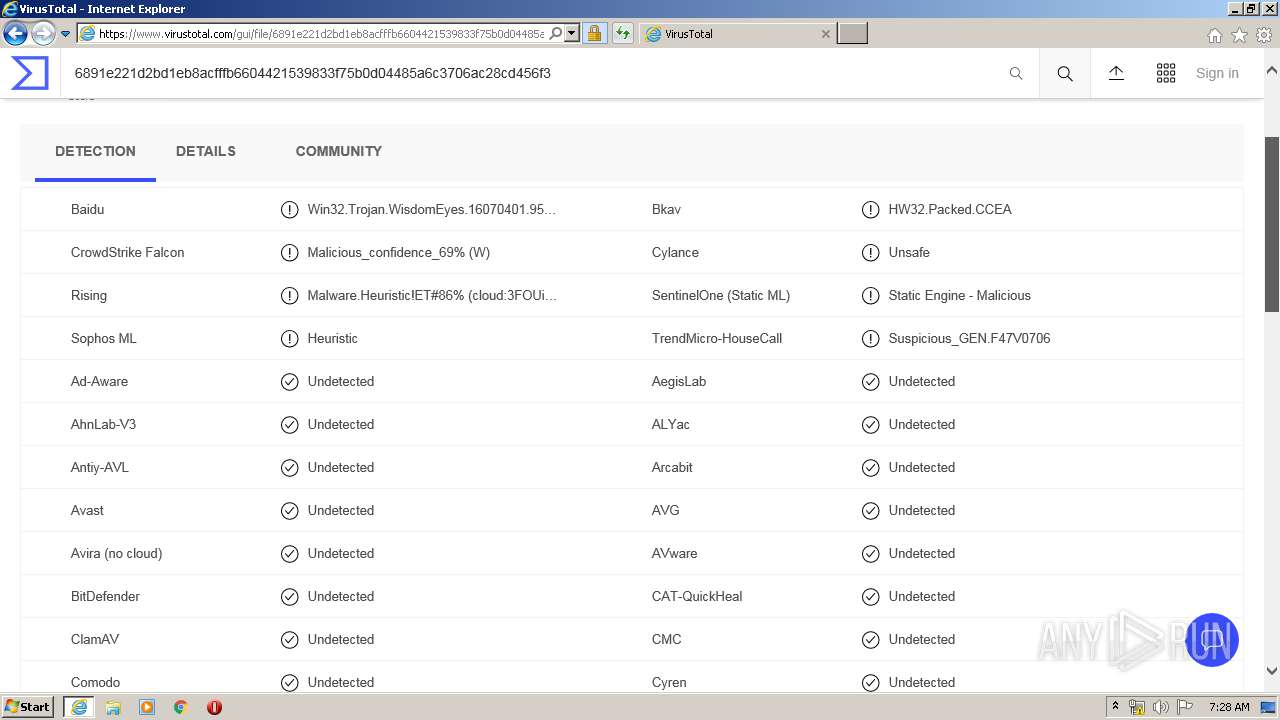Click Win32.Trojan.WisdomEyes detection text
1280x720 pixels.
(432, 210)
